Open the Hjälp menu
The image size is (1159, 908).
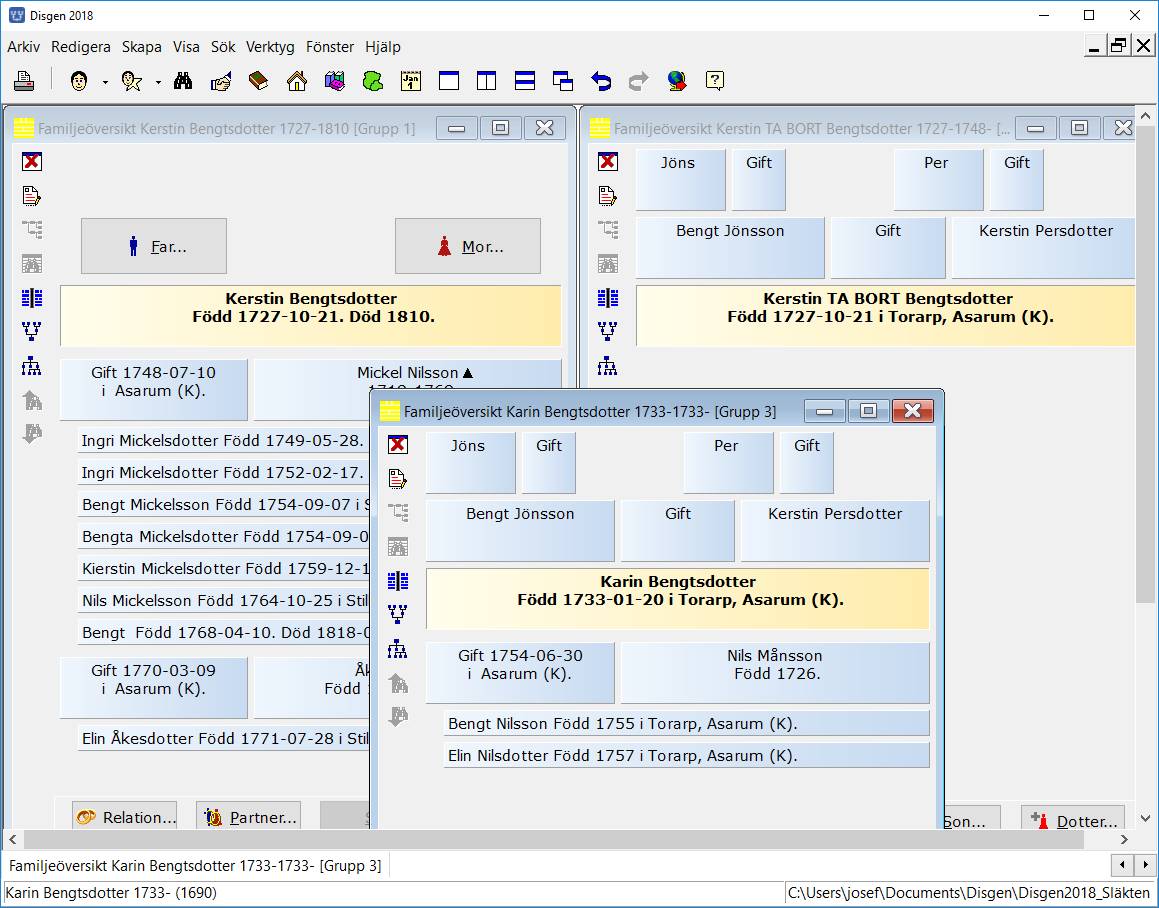click(383, 47)
